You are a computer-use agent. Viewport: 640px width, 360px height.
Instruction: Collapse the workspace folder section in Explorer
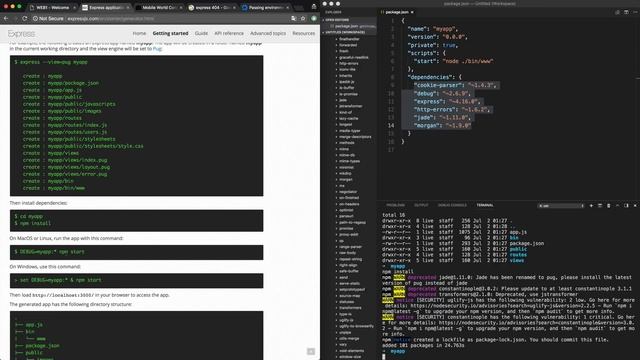click(345, 32)
